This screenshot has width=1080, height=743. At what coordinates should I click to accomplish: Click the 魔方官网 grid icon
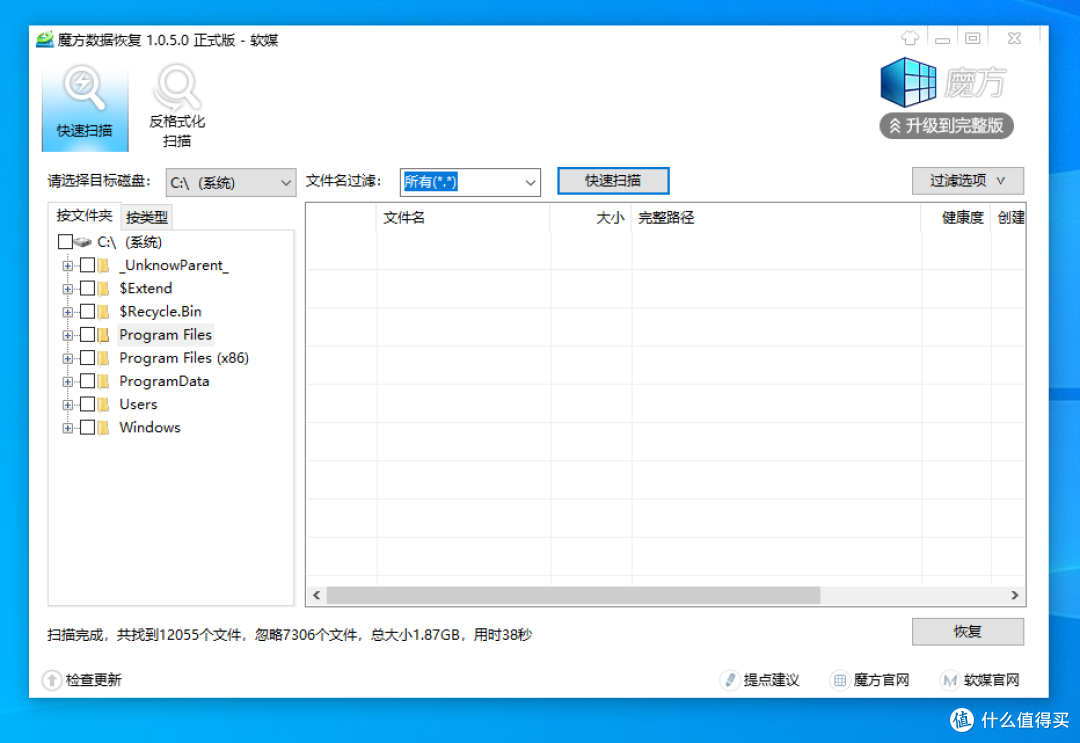click(839, 680)
